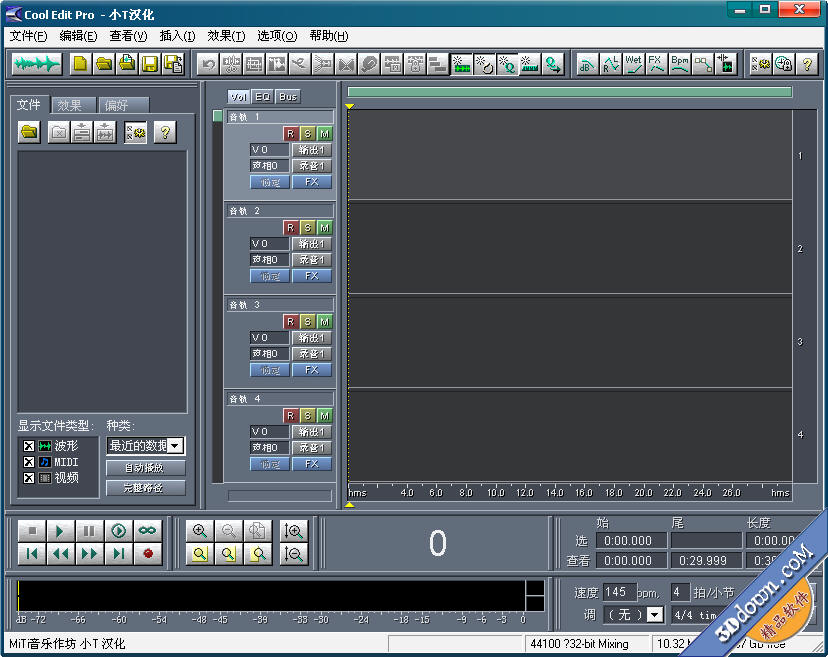Click the toolbar help question mark icon
The image size is (828, 657).
807,64
